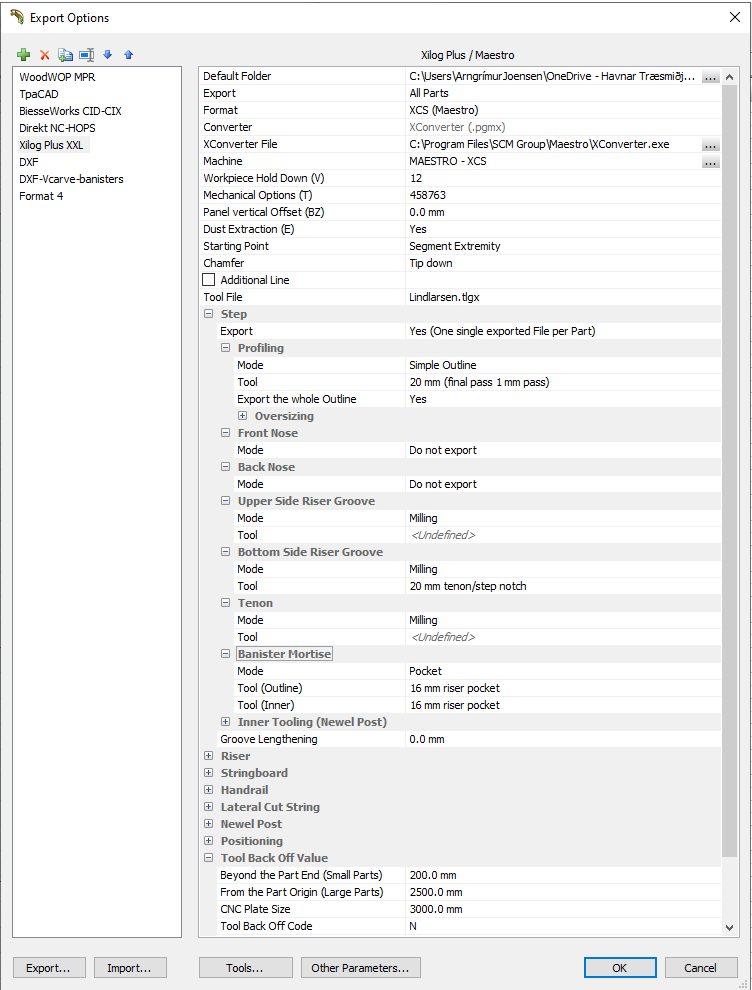Change Export value All Parts
752x990 pixels.
[x=563, y=93]
